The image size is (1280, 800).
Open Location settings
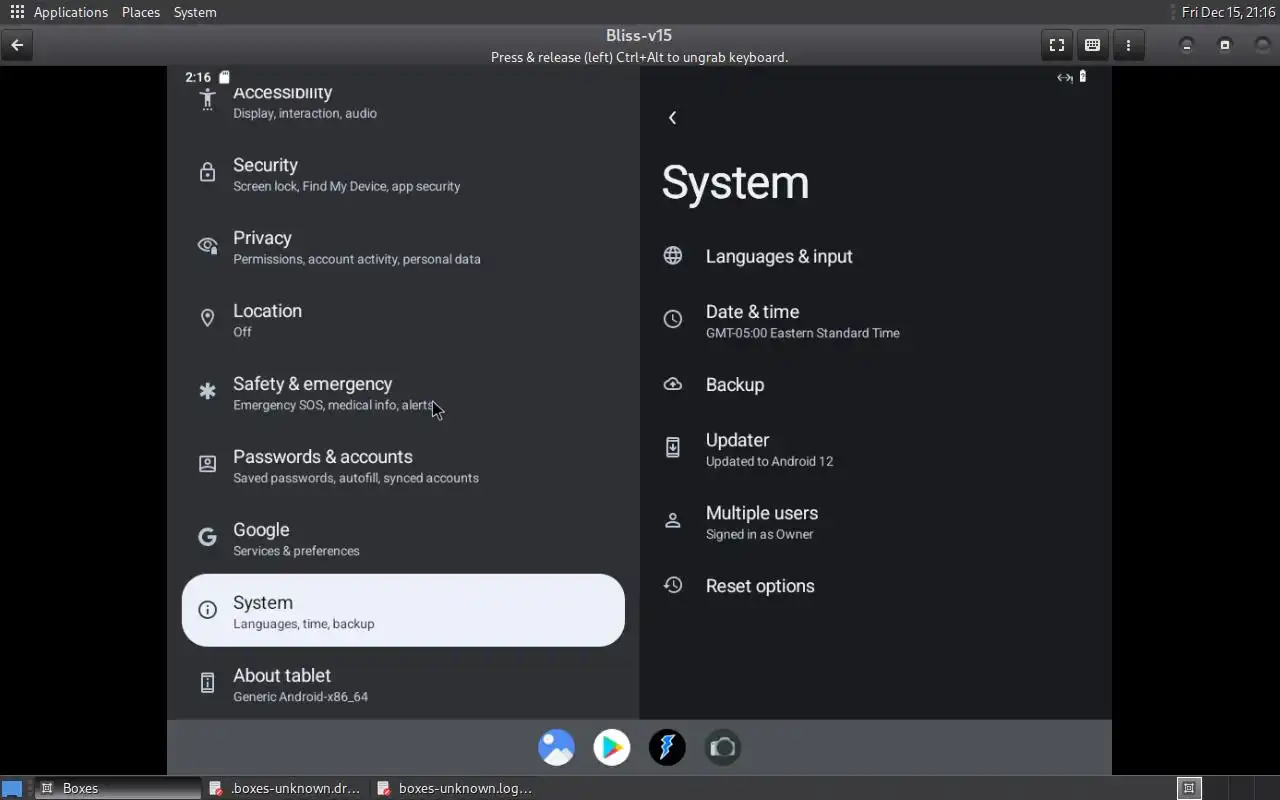[403, 320]
